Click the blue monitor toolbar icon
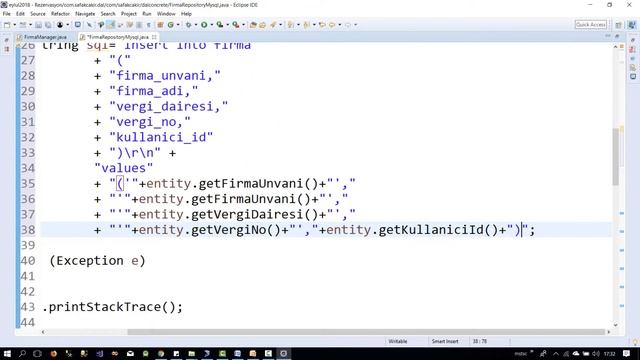Screen dimensions: 640x360 pyautogui.click(x=78, y=25)
